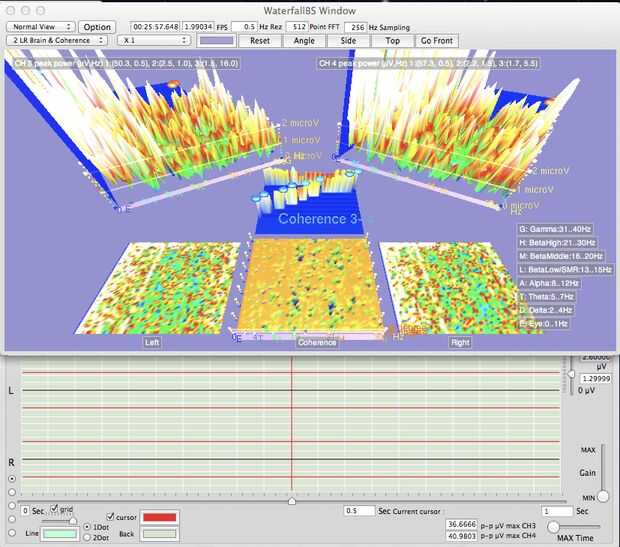Click the Sec offset field showing 0
The image size is (620, 547).
(x=25, y=511)
